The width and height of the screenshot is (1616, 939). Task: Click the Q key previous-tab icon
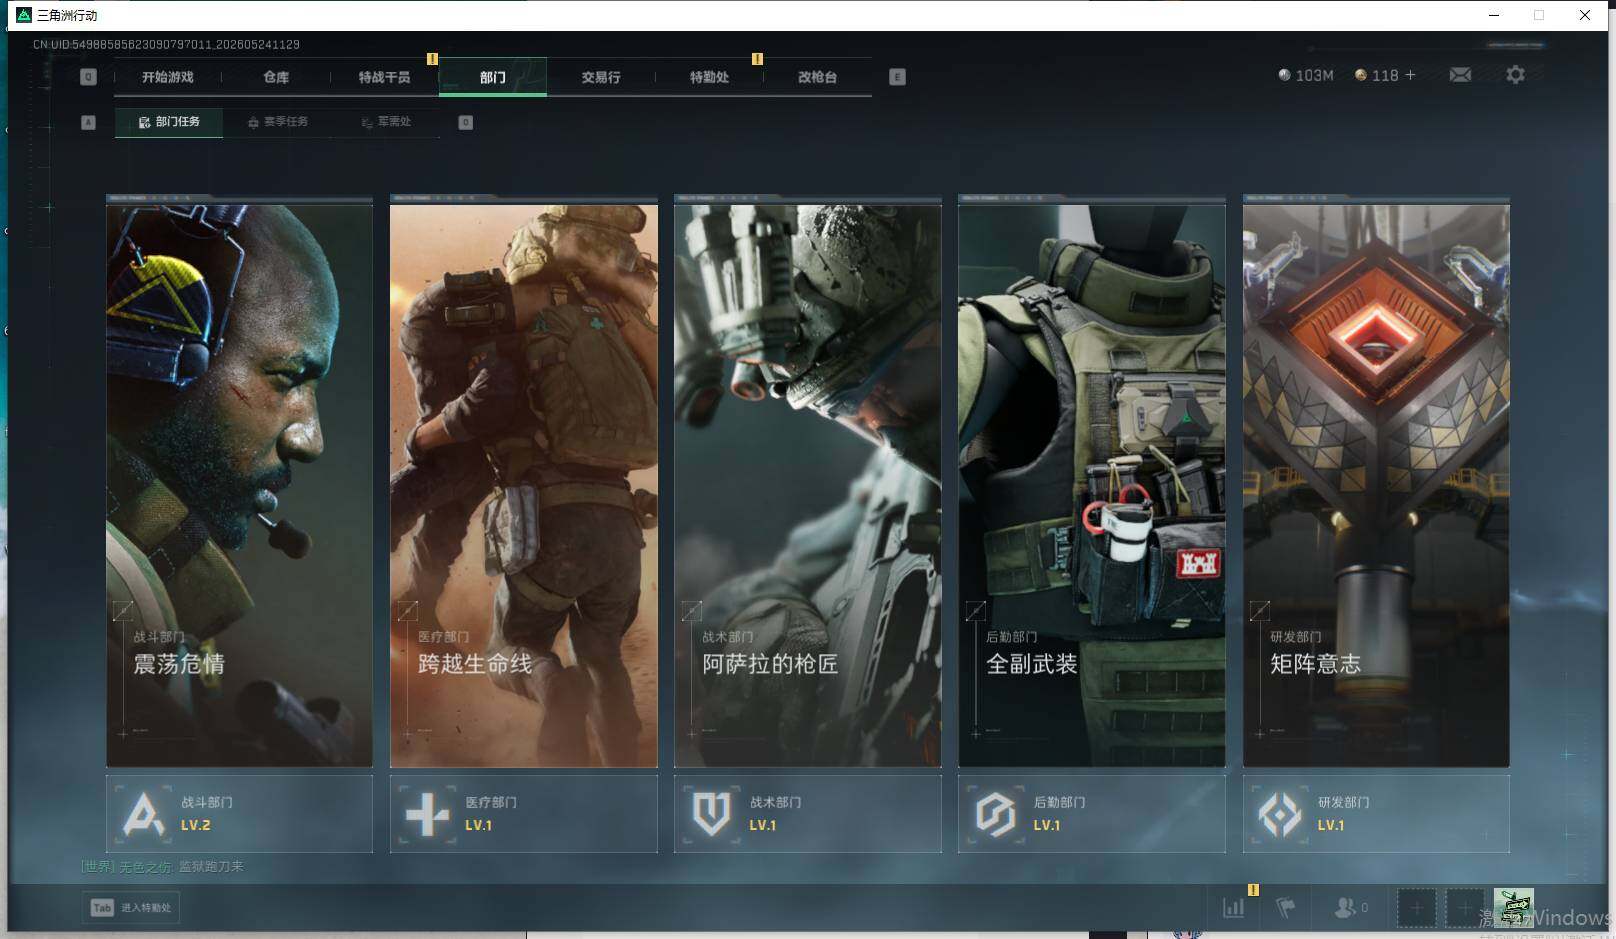[88, 77]
